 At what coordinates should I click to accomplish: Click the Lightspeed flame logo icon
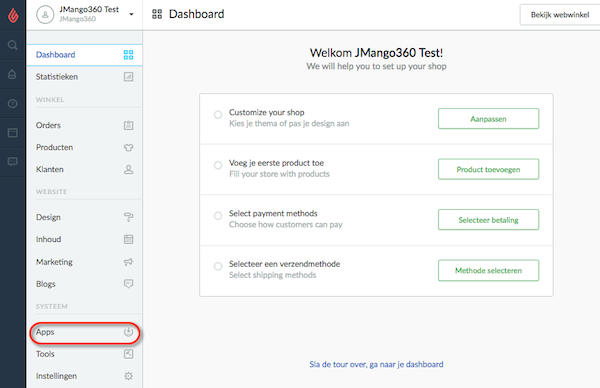pyautogui.click(x=13, y=15)
